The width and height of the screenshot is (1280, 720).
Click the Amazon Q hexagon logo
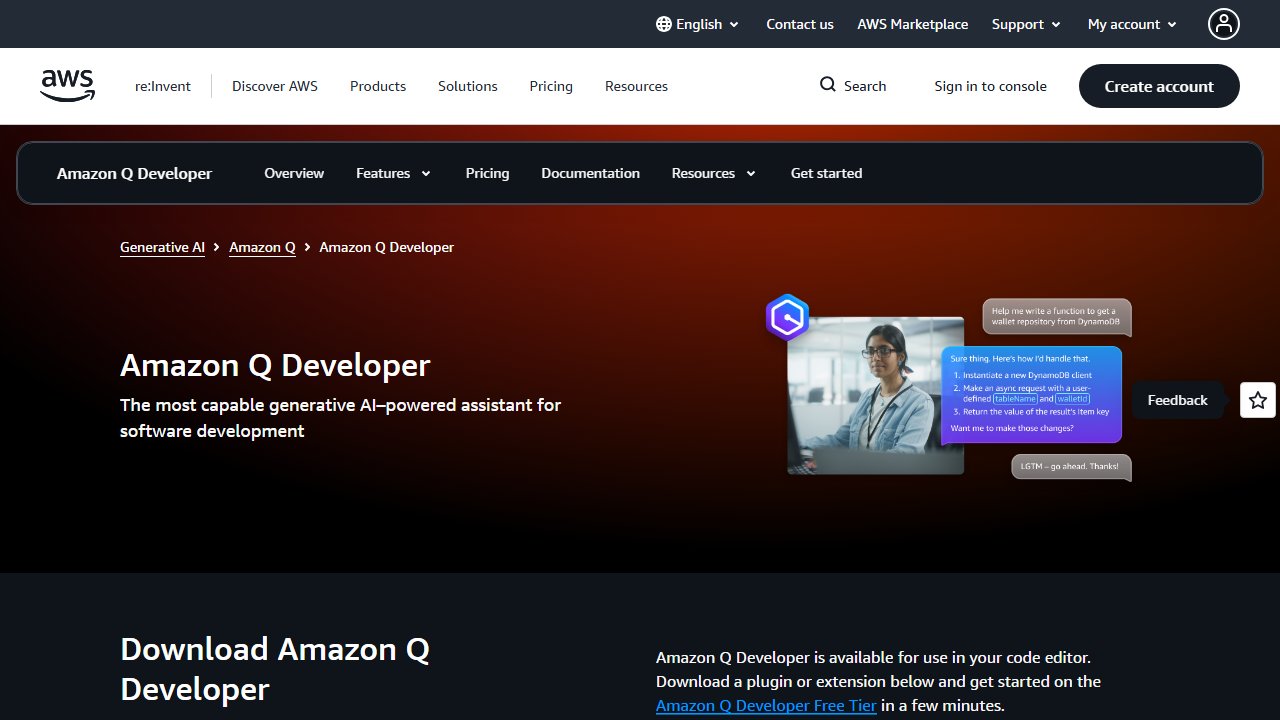pyautogui.click(x=788, y=318)
